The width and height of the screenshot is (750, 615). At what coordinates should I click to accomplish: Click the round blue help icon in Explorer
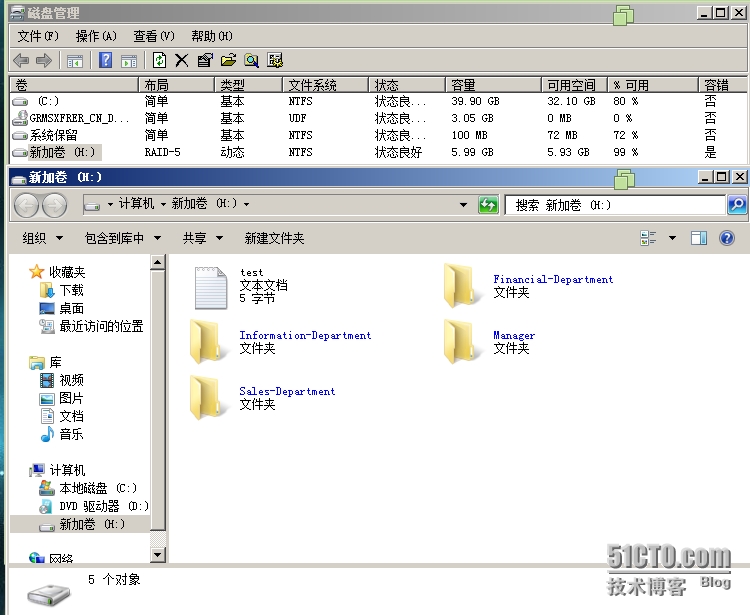pyautogui.click(x=727, y=238)
